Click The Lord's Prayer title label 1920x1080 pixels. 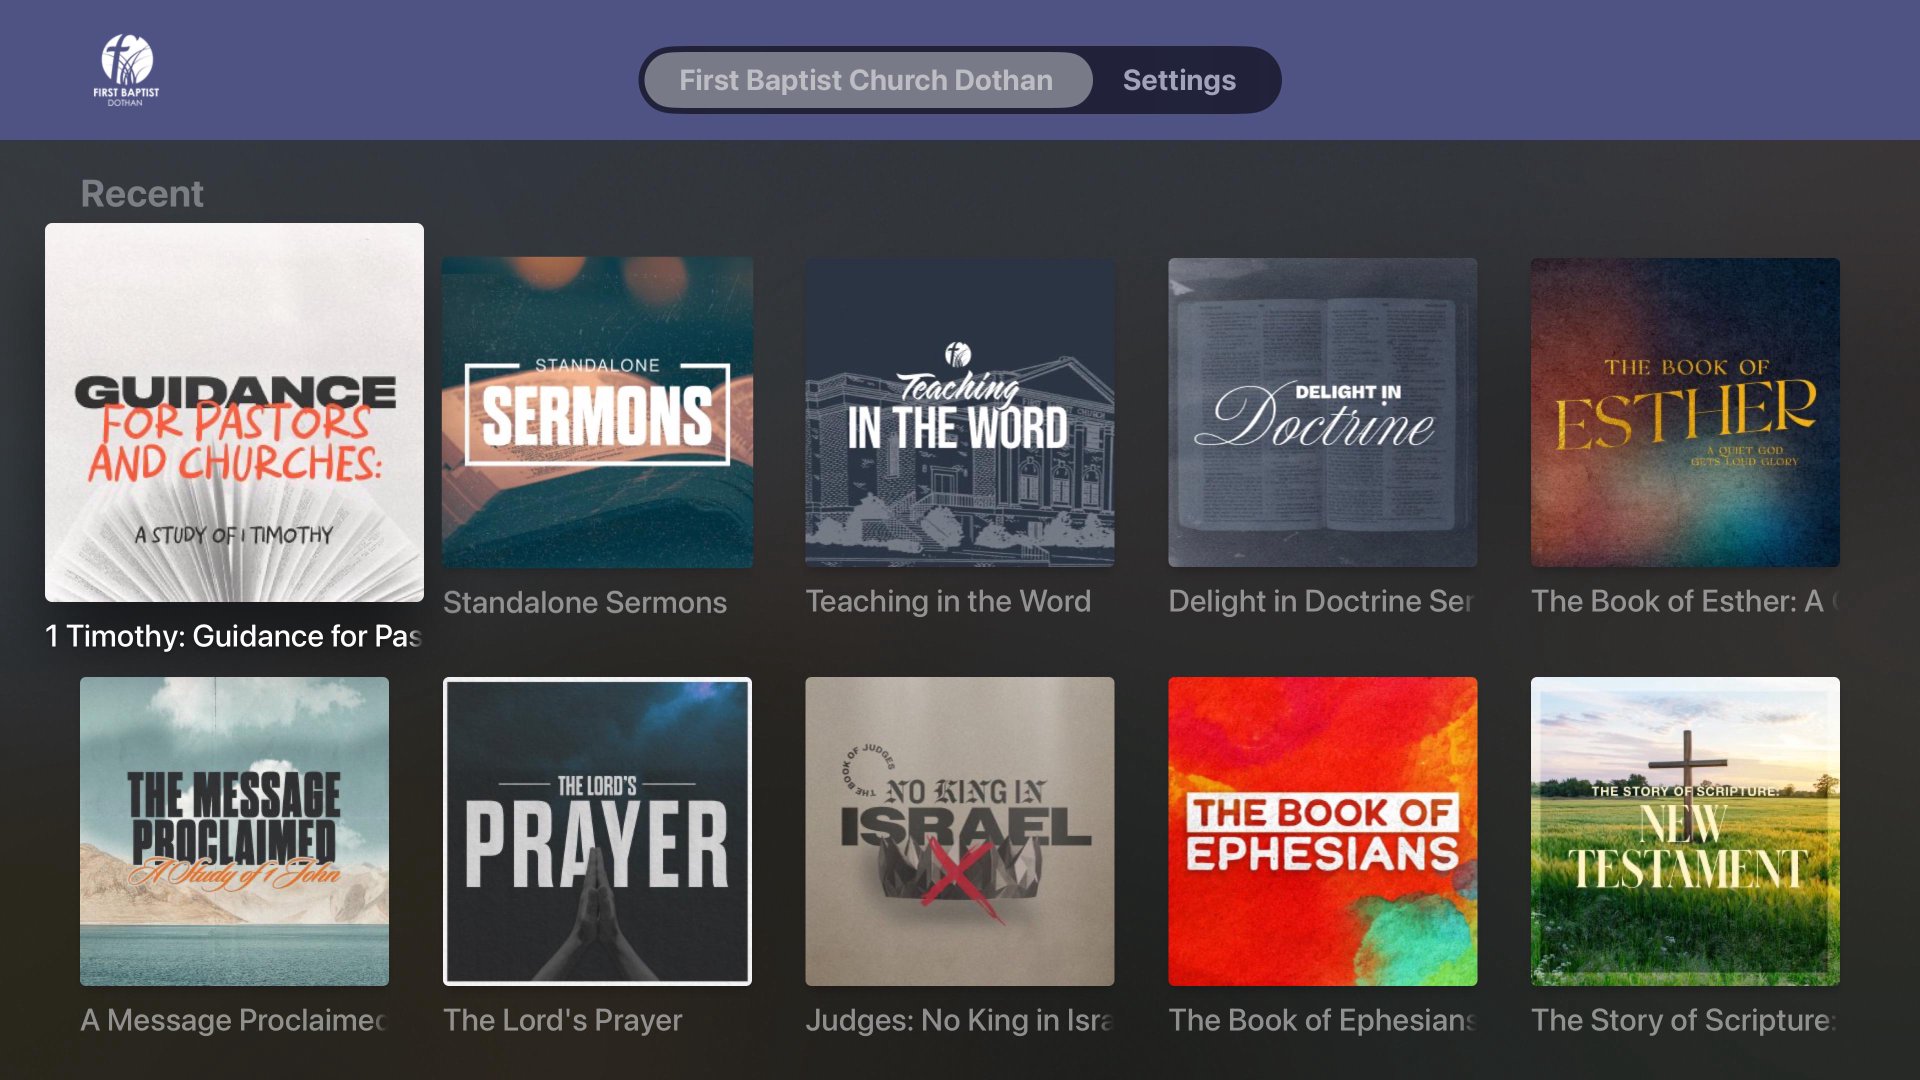click(562, 1020)
